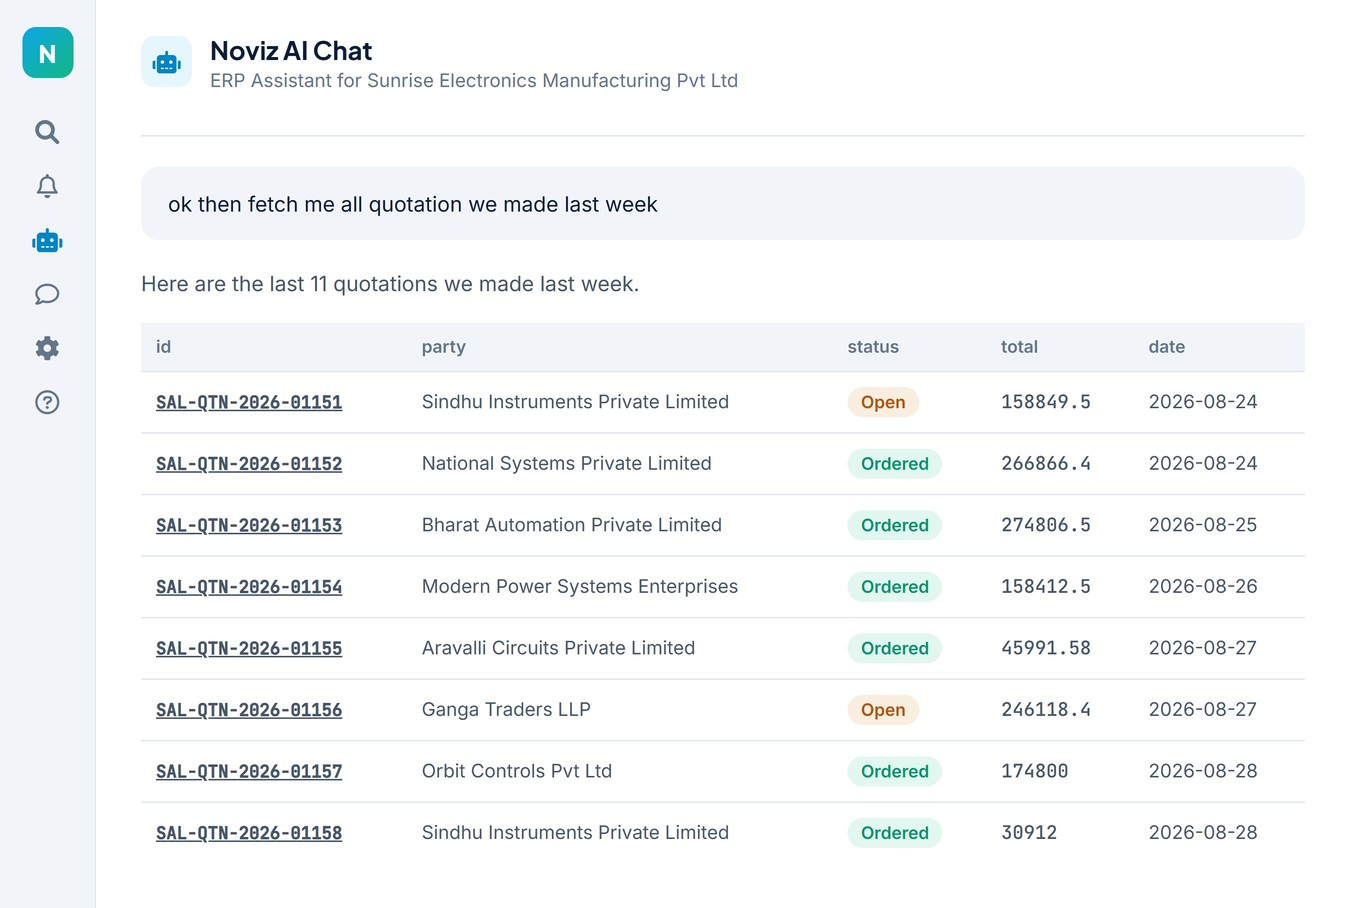Select the user message about last week's quotations
The width and height of the screenshot is (1350, 908).
(x=723, y=204)
